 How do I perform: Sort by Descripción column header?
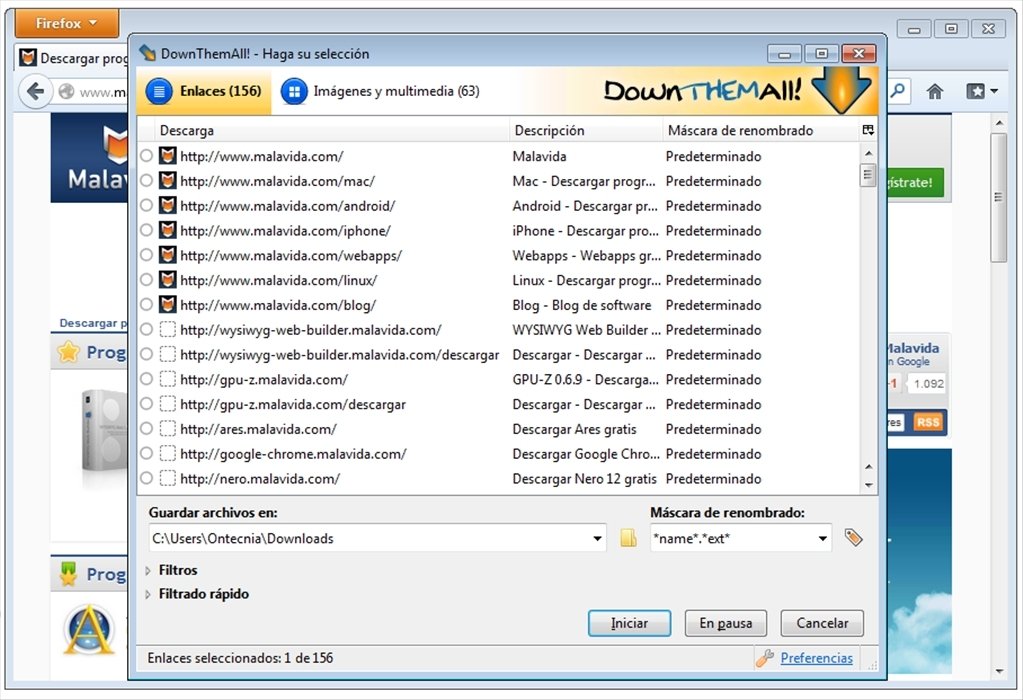586,130
